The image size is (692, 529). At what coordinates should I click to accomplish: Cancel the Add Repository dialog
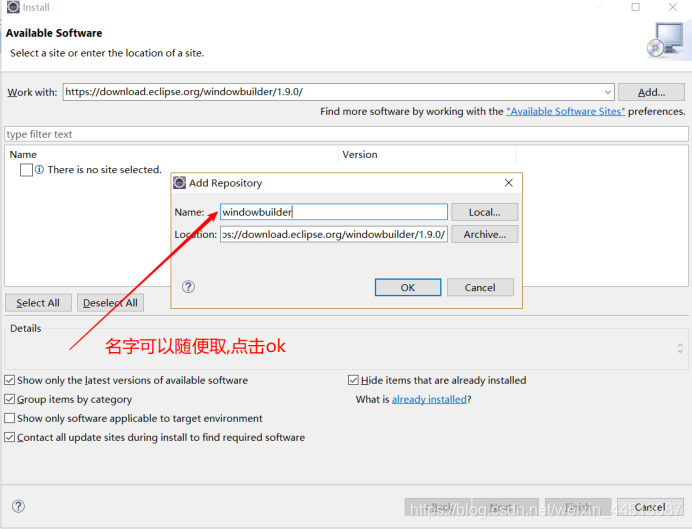coord(480,287)
